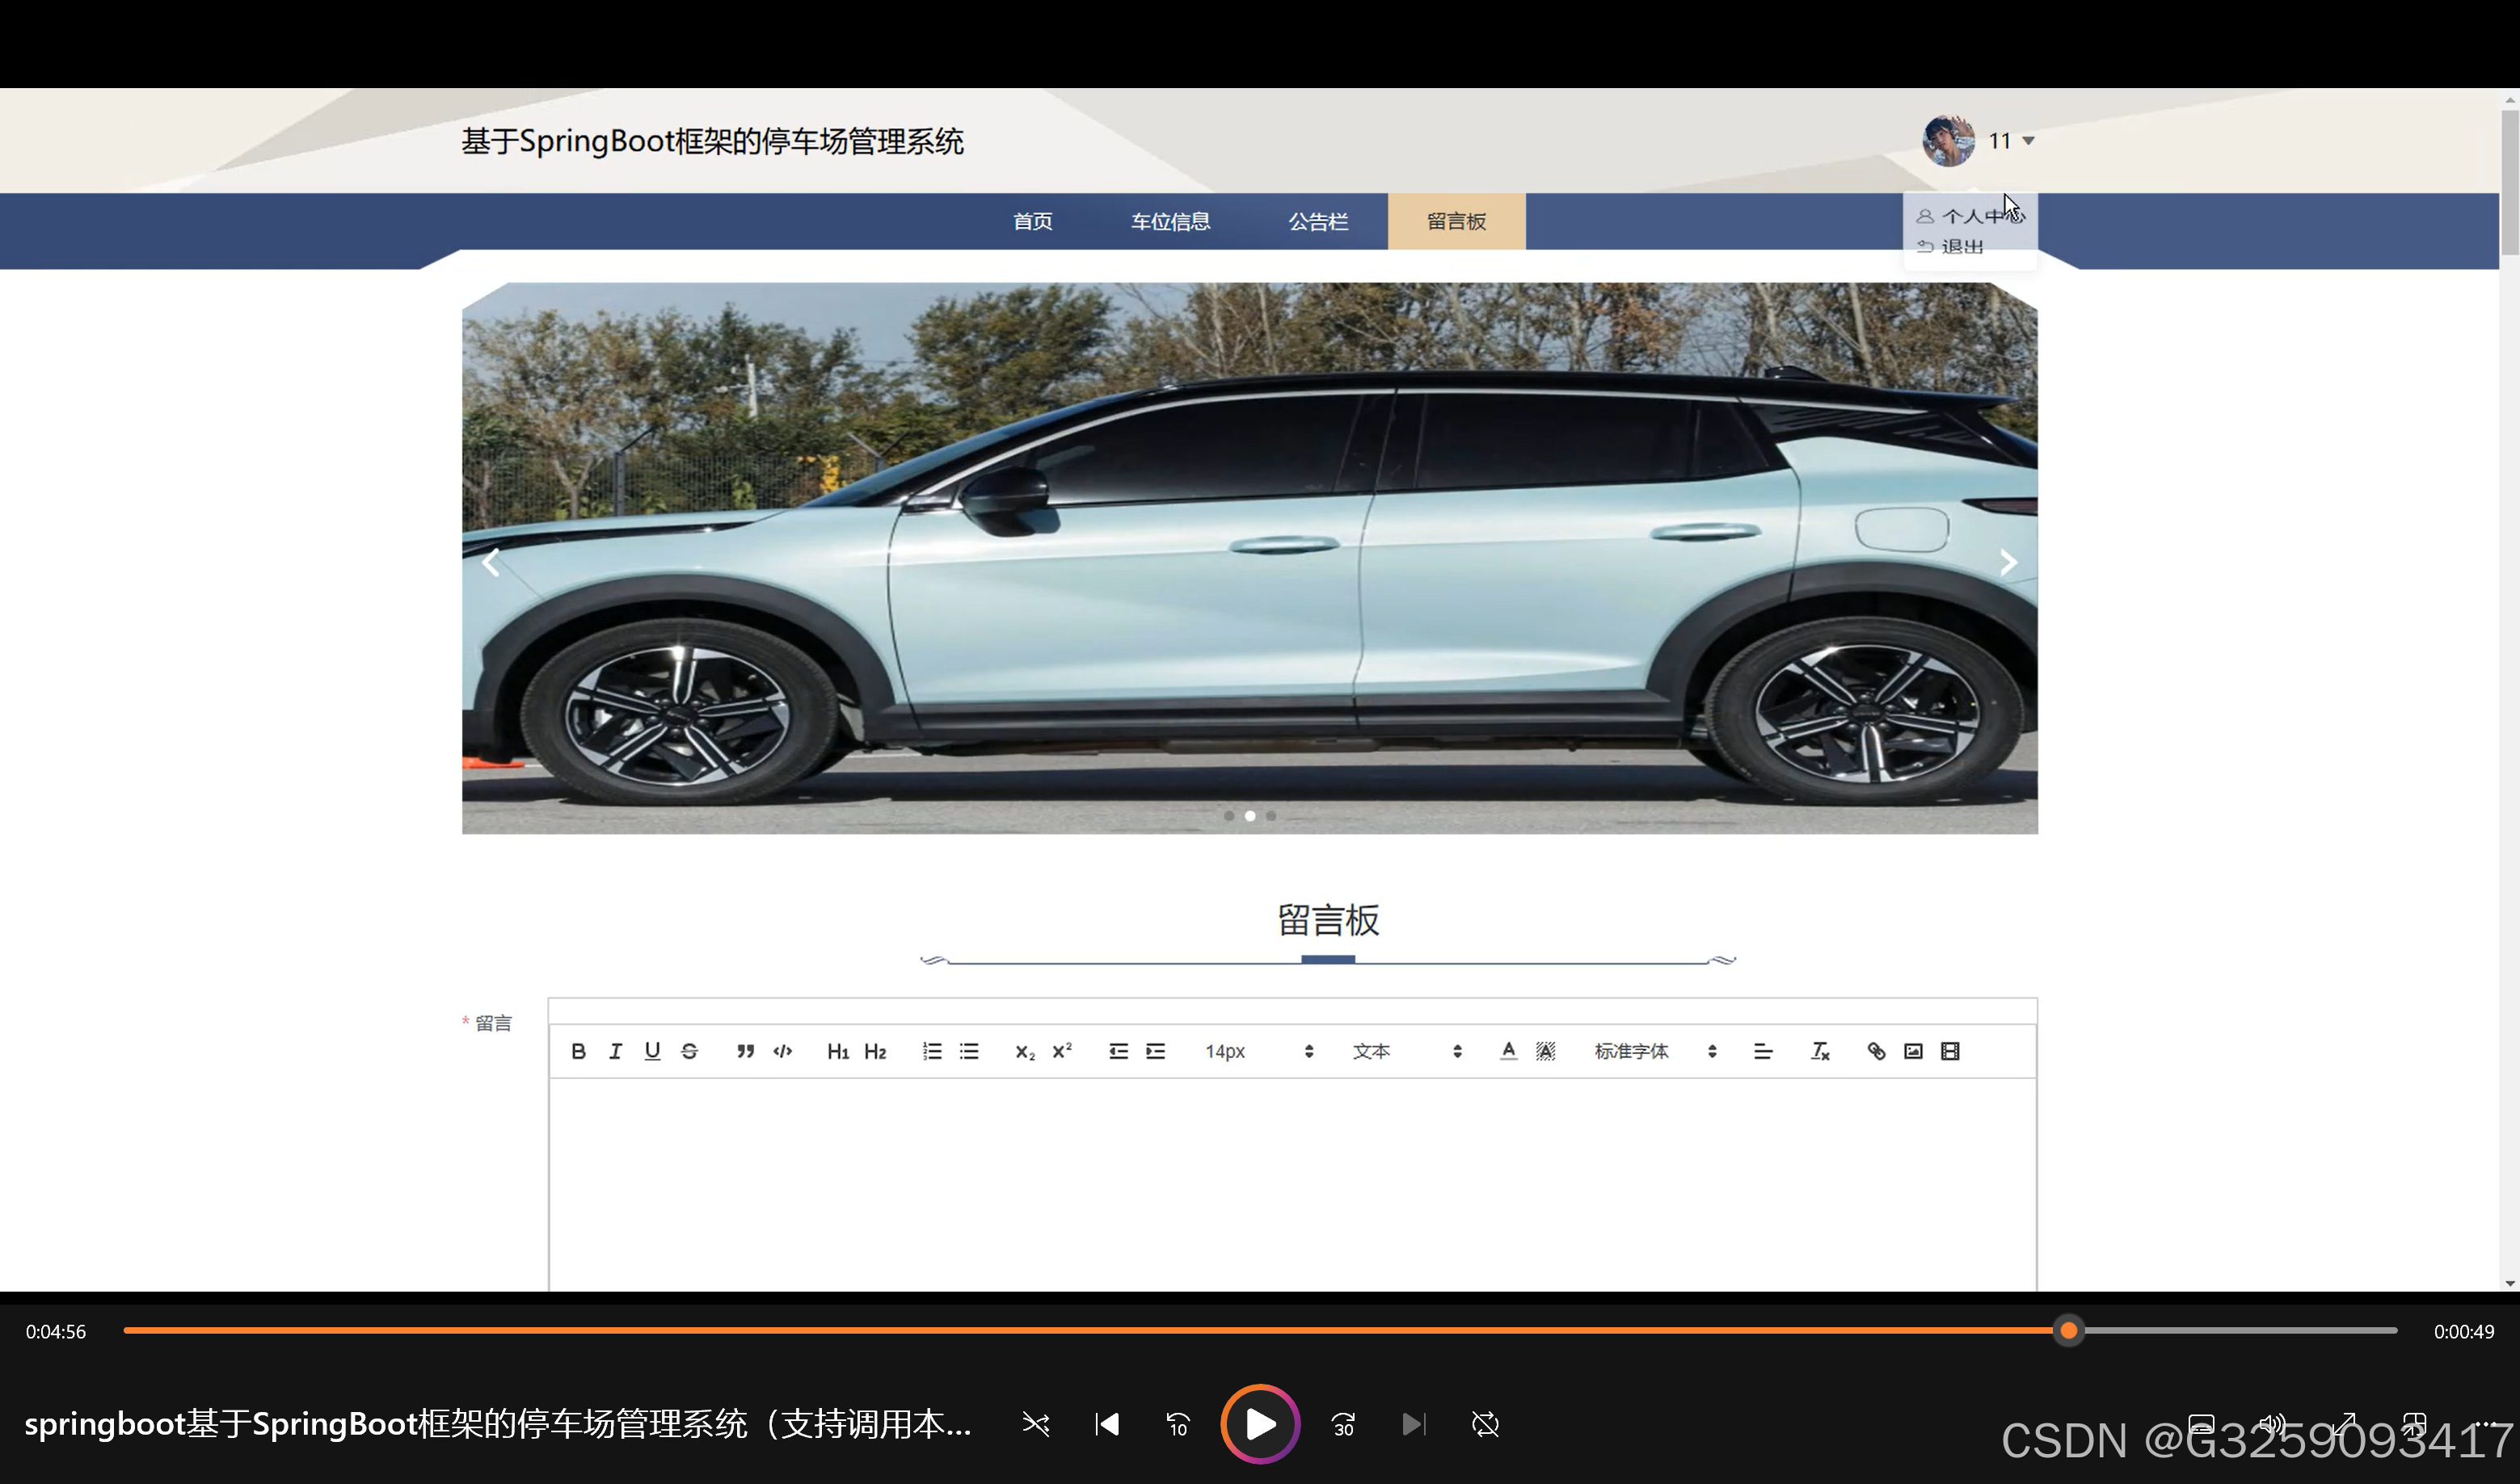Viewport: 2520px width, 1484px height.
Task: Switch to the 车位信息 tab
Action: [1171, 221]
